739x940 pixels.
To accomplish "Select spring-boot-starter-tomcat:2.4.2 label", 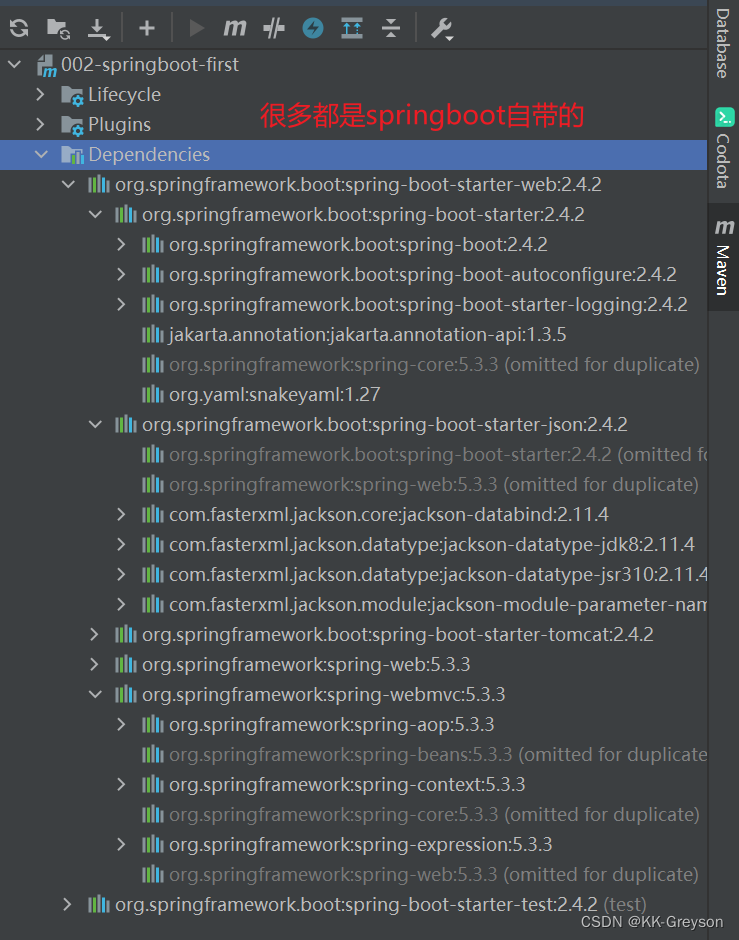I will (x=397, y=634).
